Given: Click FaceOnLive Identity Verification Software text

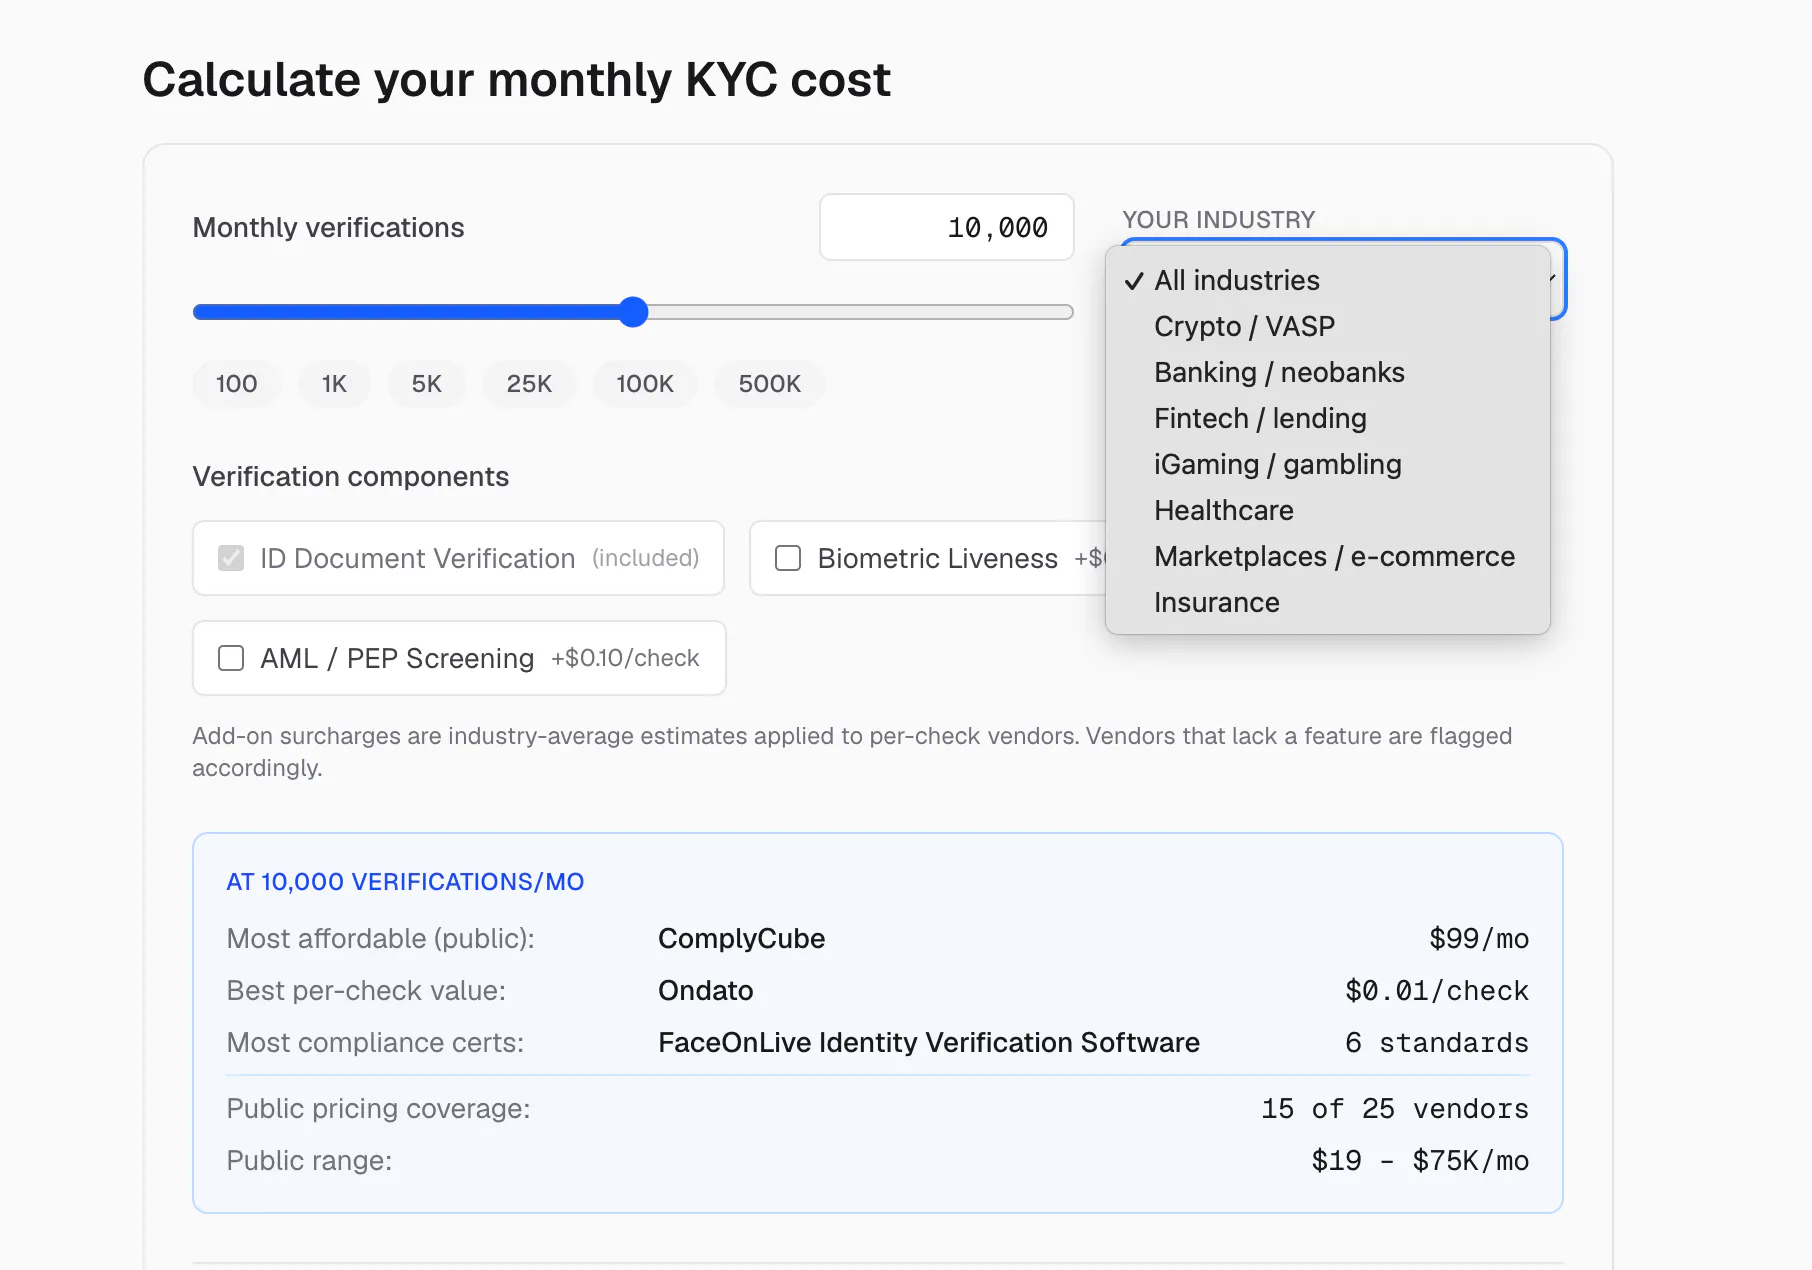Looking at the screenshot, I should point(929,1042).
